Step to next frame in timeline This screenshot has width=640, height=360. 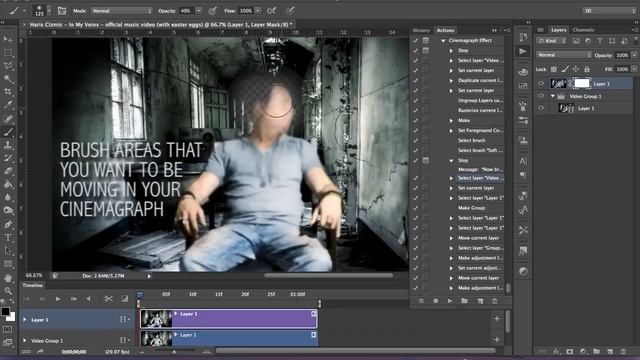tap(73, 299)
